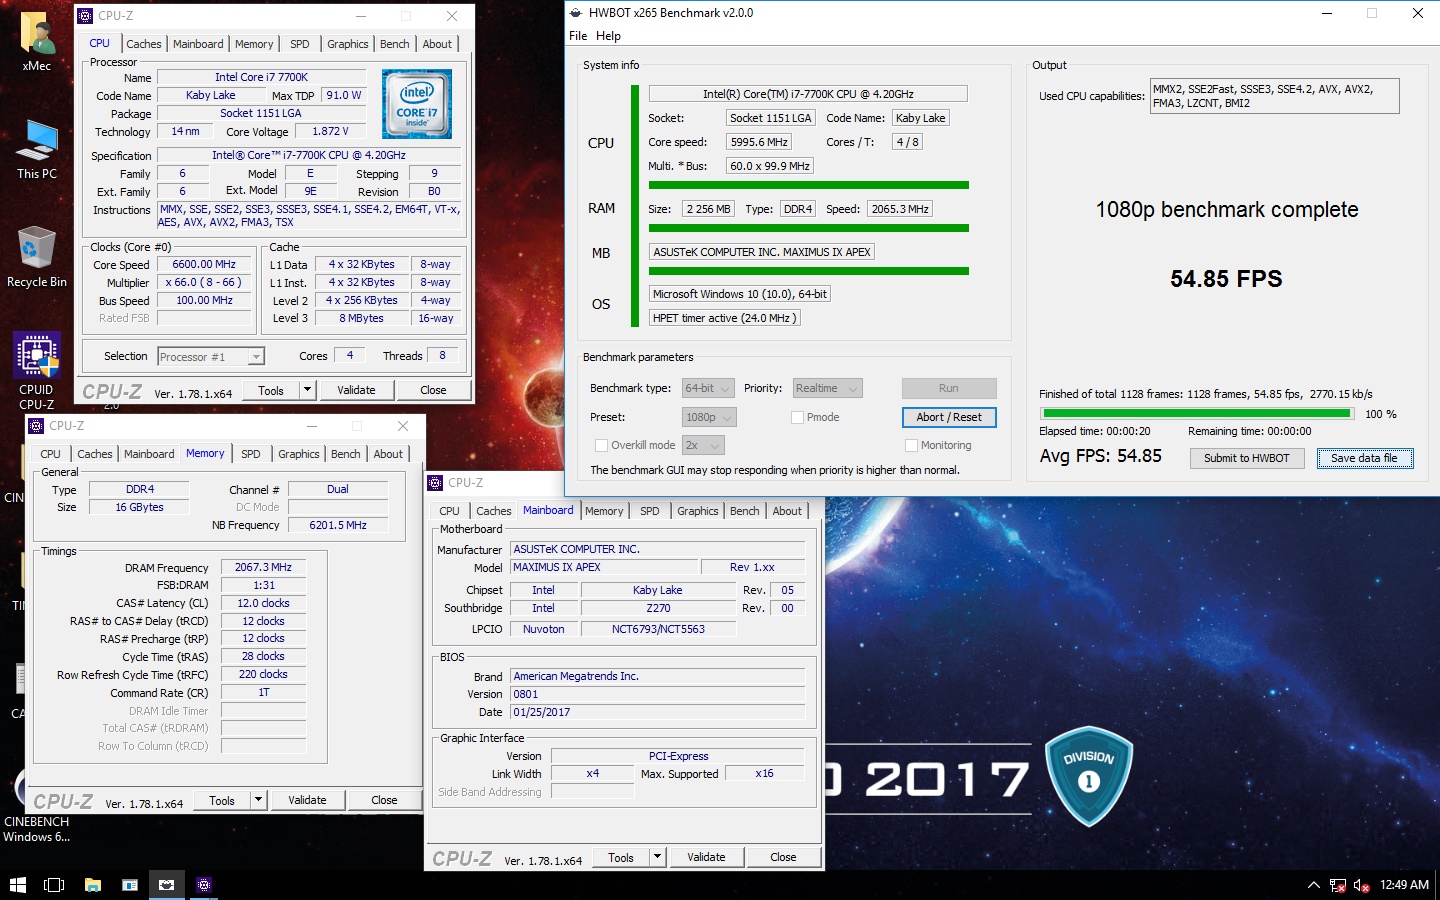The image size is (1440, 900).
Task: Open the Overkill 2x multiplier dropdown
Action: [x=703, y=445]
